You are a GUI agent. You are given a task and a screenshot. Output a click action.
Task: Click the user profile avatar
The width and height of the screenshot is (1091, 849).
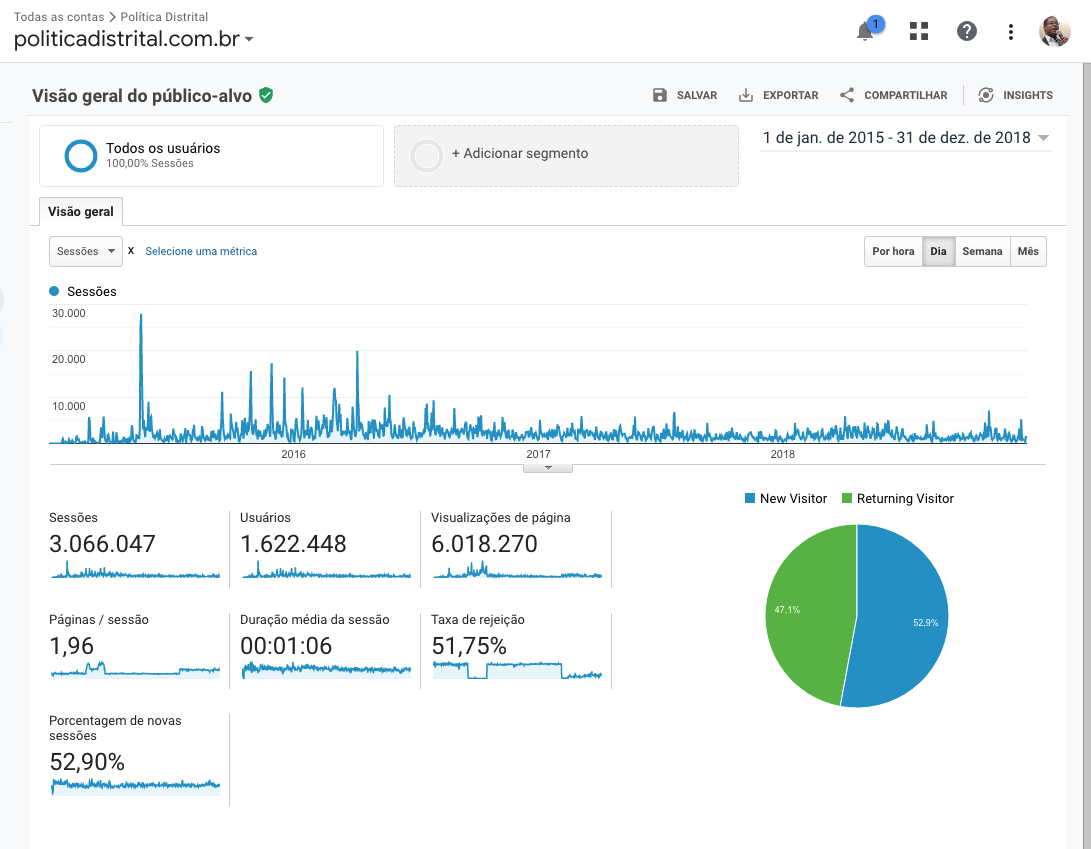click(x=1054, y=31)
